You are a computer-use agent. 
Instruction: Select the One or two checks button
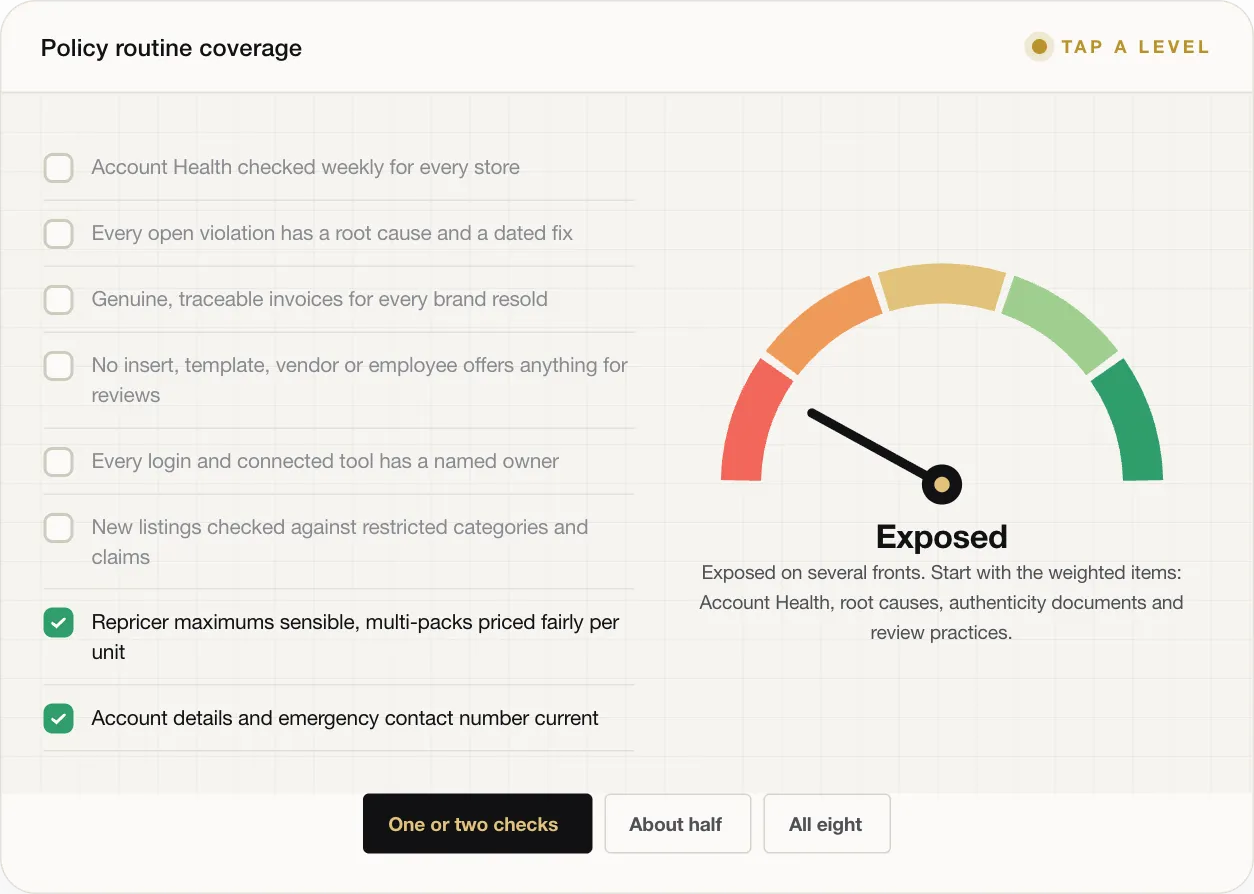[x=477, y=824]
